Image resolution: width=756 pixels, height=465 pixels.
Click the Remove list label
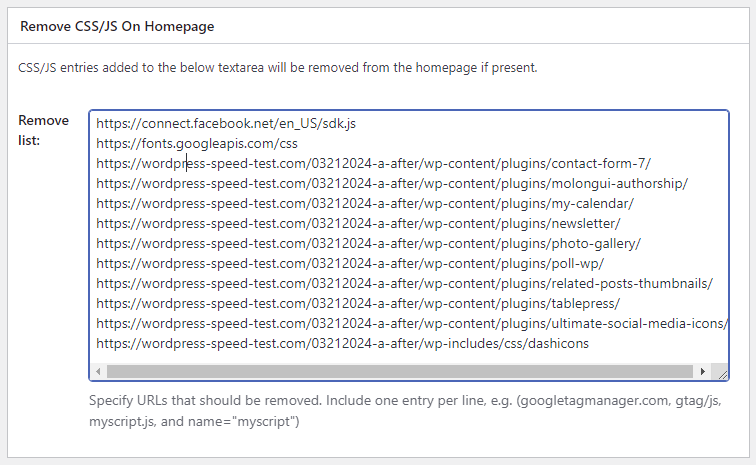coord(43,130)
